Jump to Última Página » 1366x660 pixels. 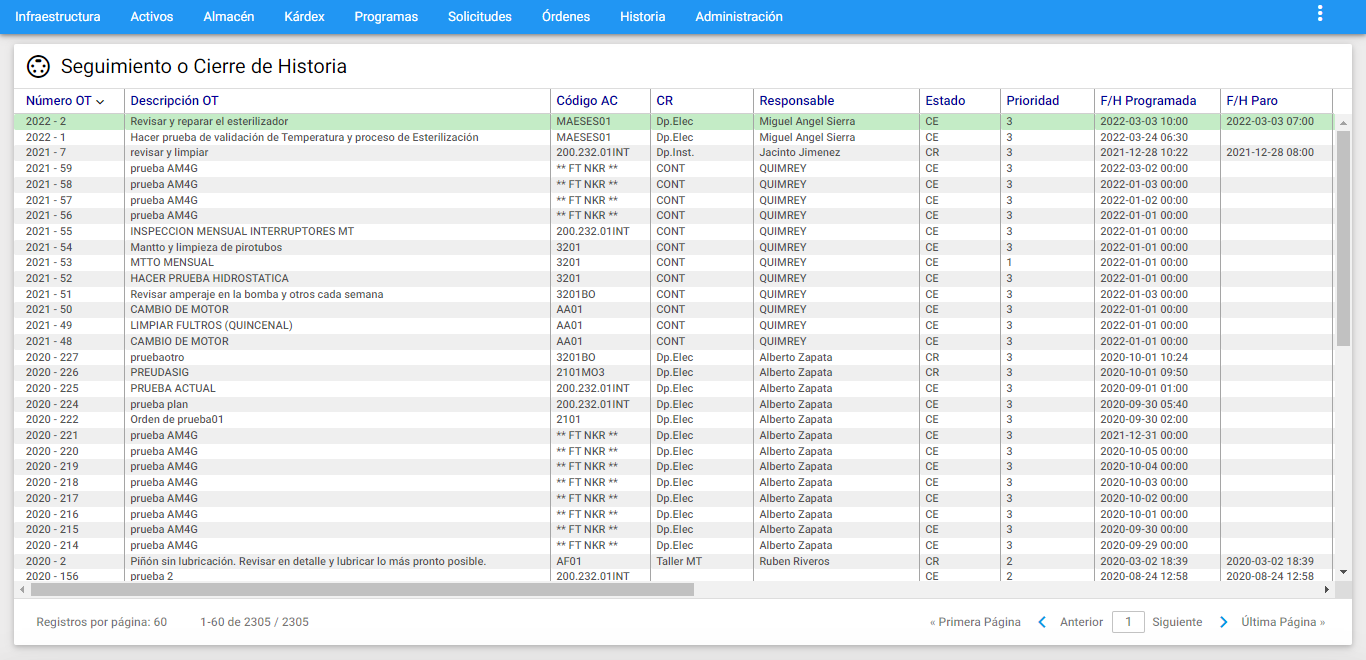(x=1283, y=622)
